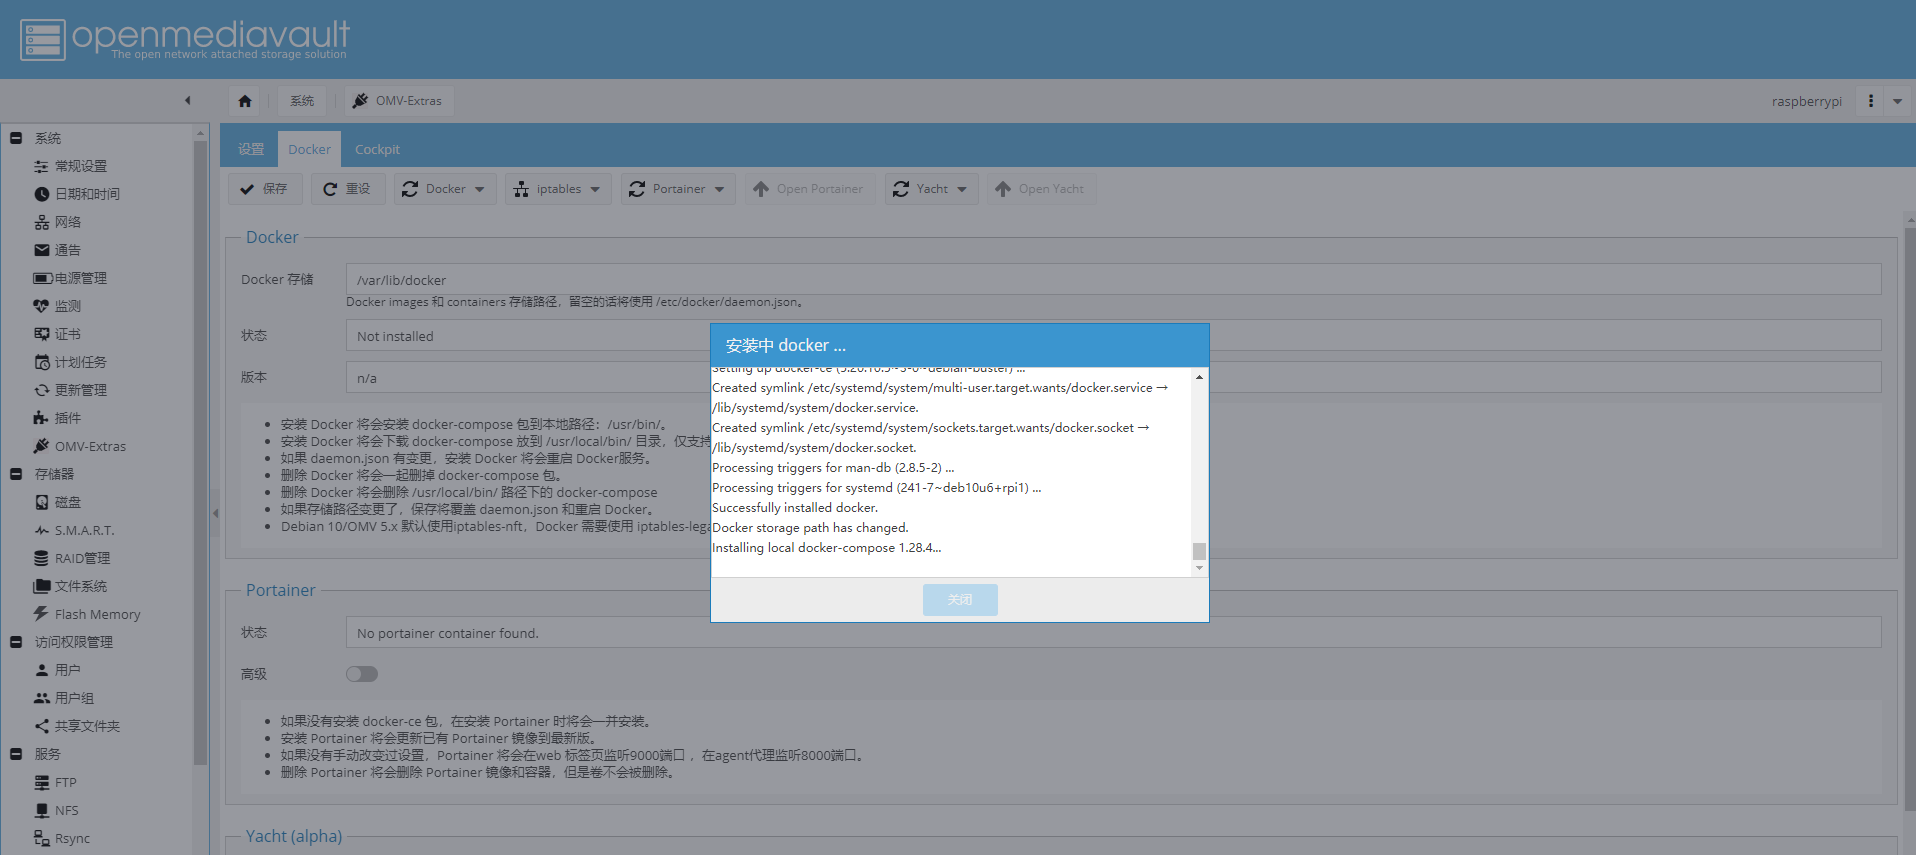Toggle the 高级 advanced switch

(362, 674)
